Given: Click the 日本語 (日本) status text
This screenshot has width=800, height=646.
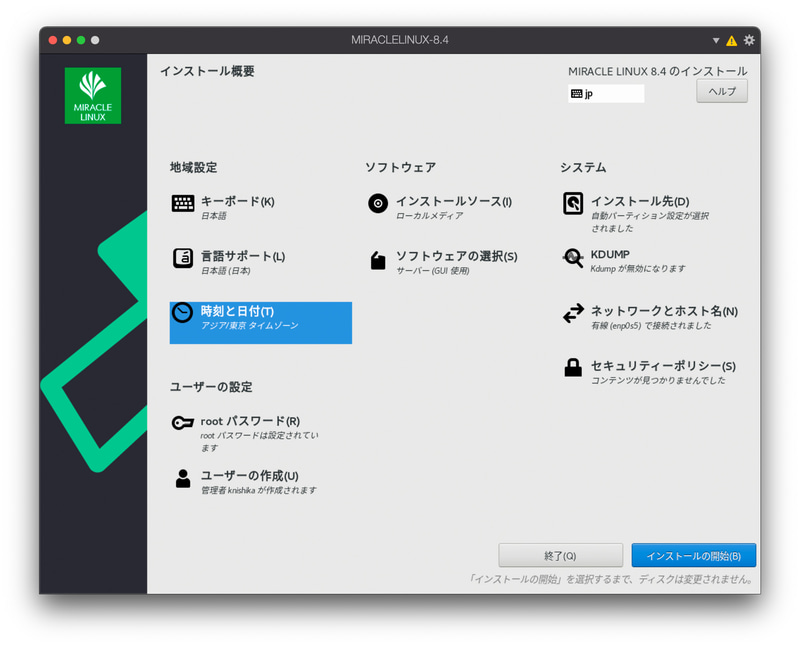Looking at the screenshot, I should 226,271.
